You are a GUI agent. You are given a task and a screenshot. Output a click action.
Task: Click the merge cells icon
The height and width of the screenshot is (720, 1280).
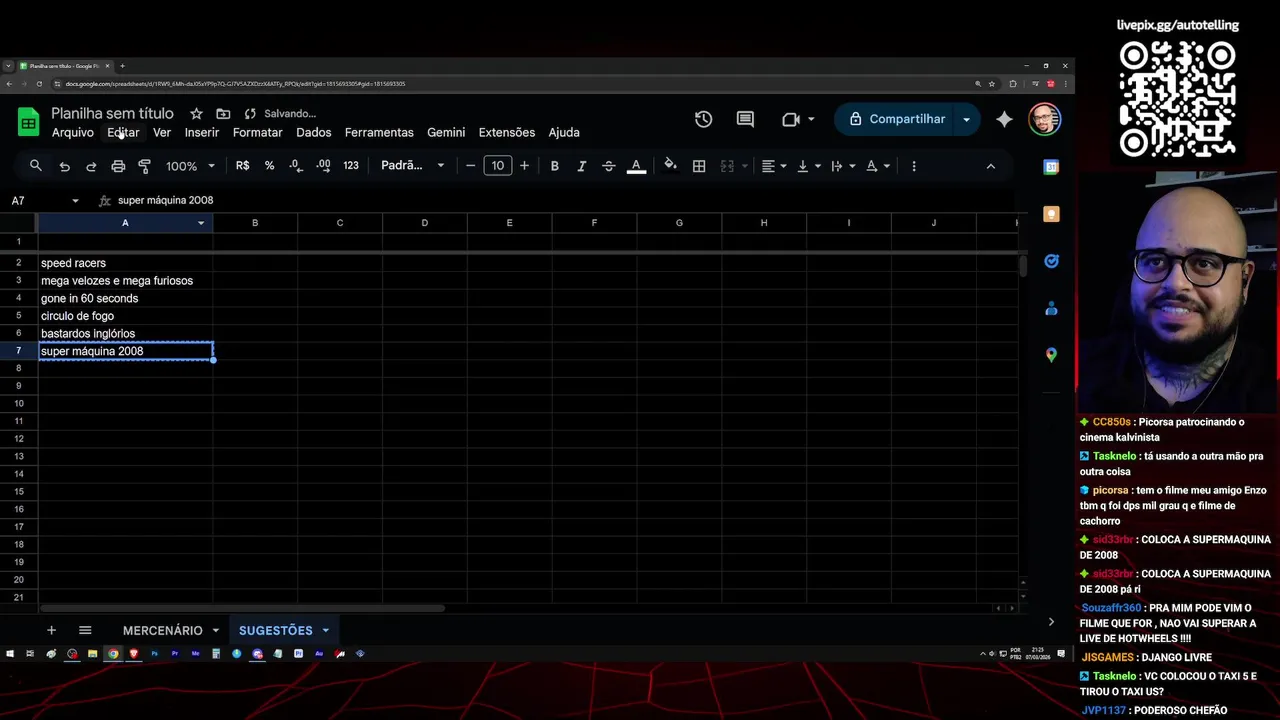coord(727,166)
